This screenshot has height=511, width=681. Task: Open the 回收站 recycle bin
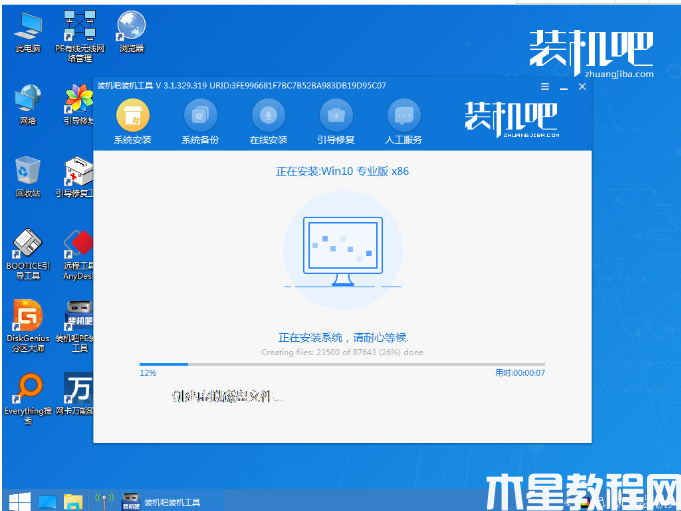click(x=28, y=177)
